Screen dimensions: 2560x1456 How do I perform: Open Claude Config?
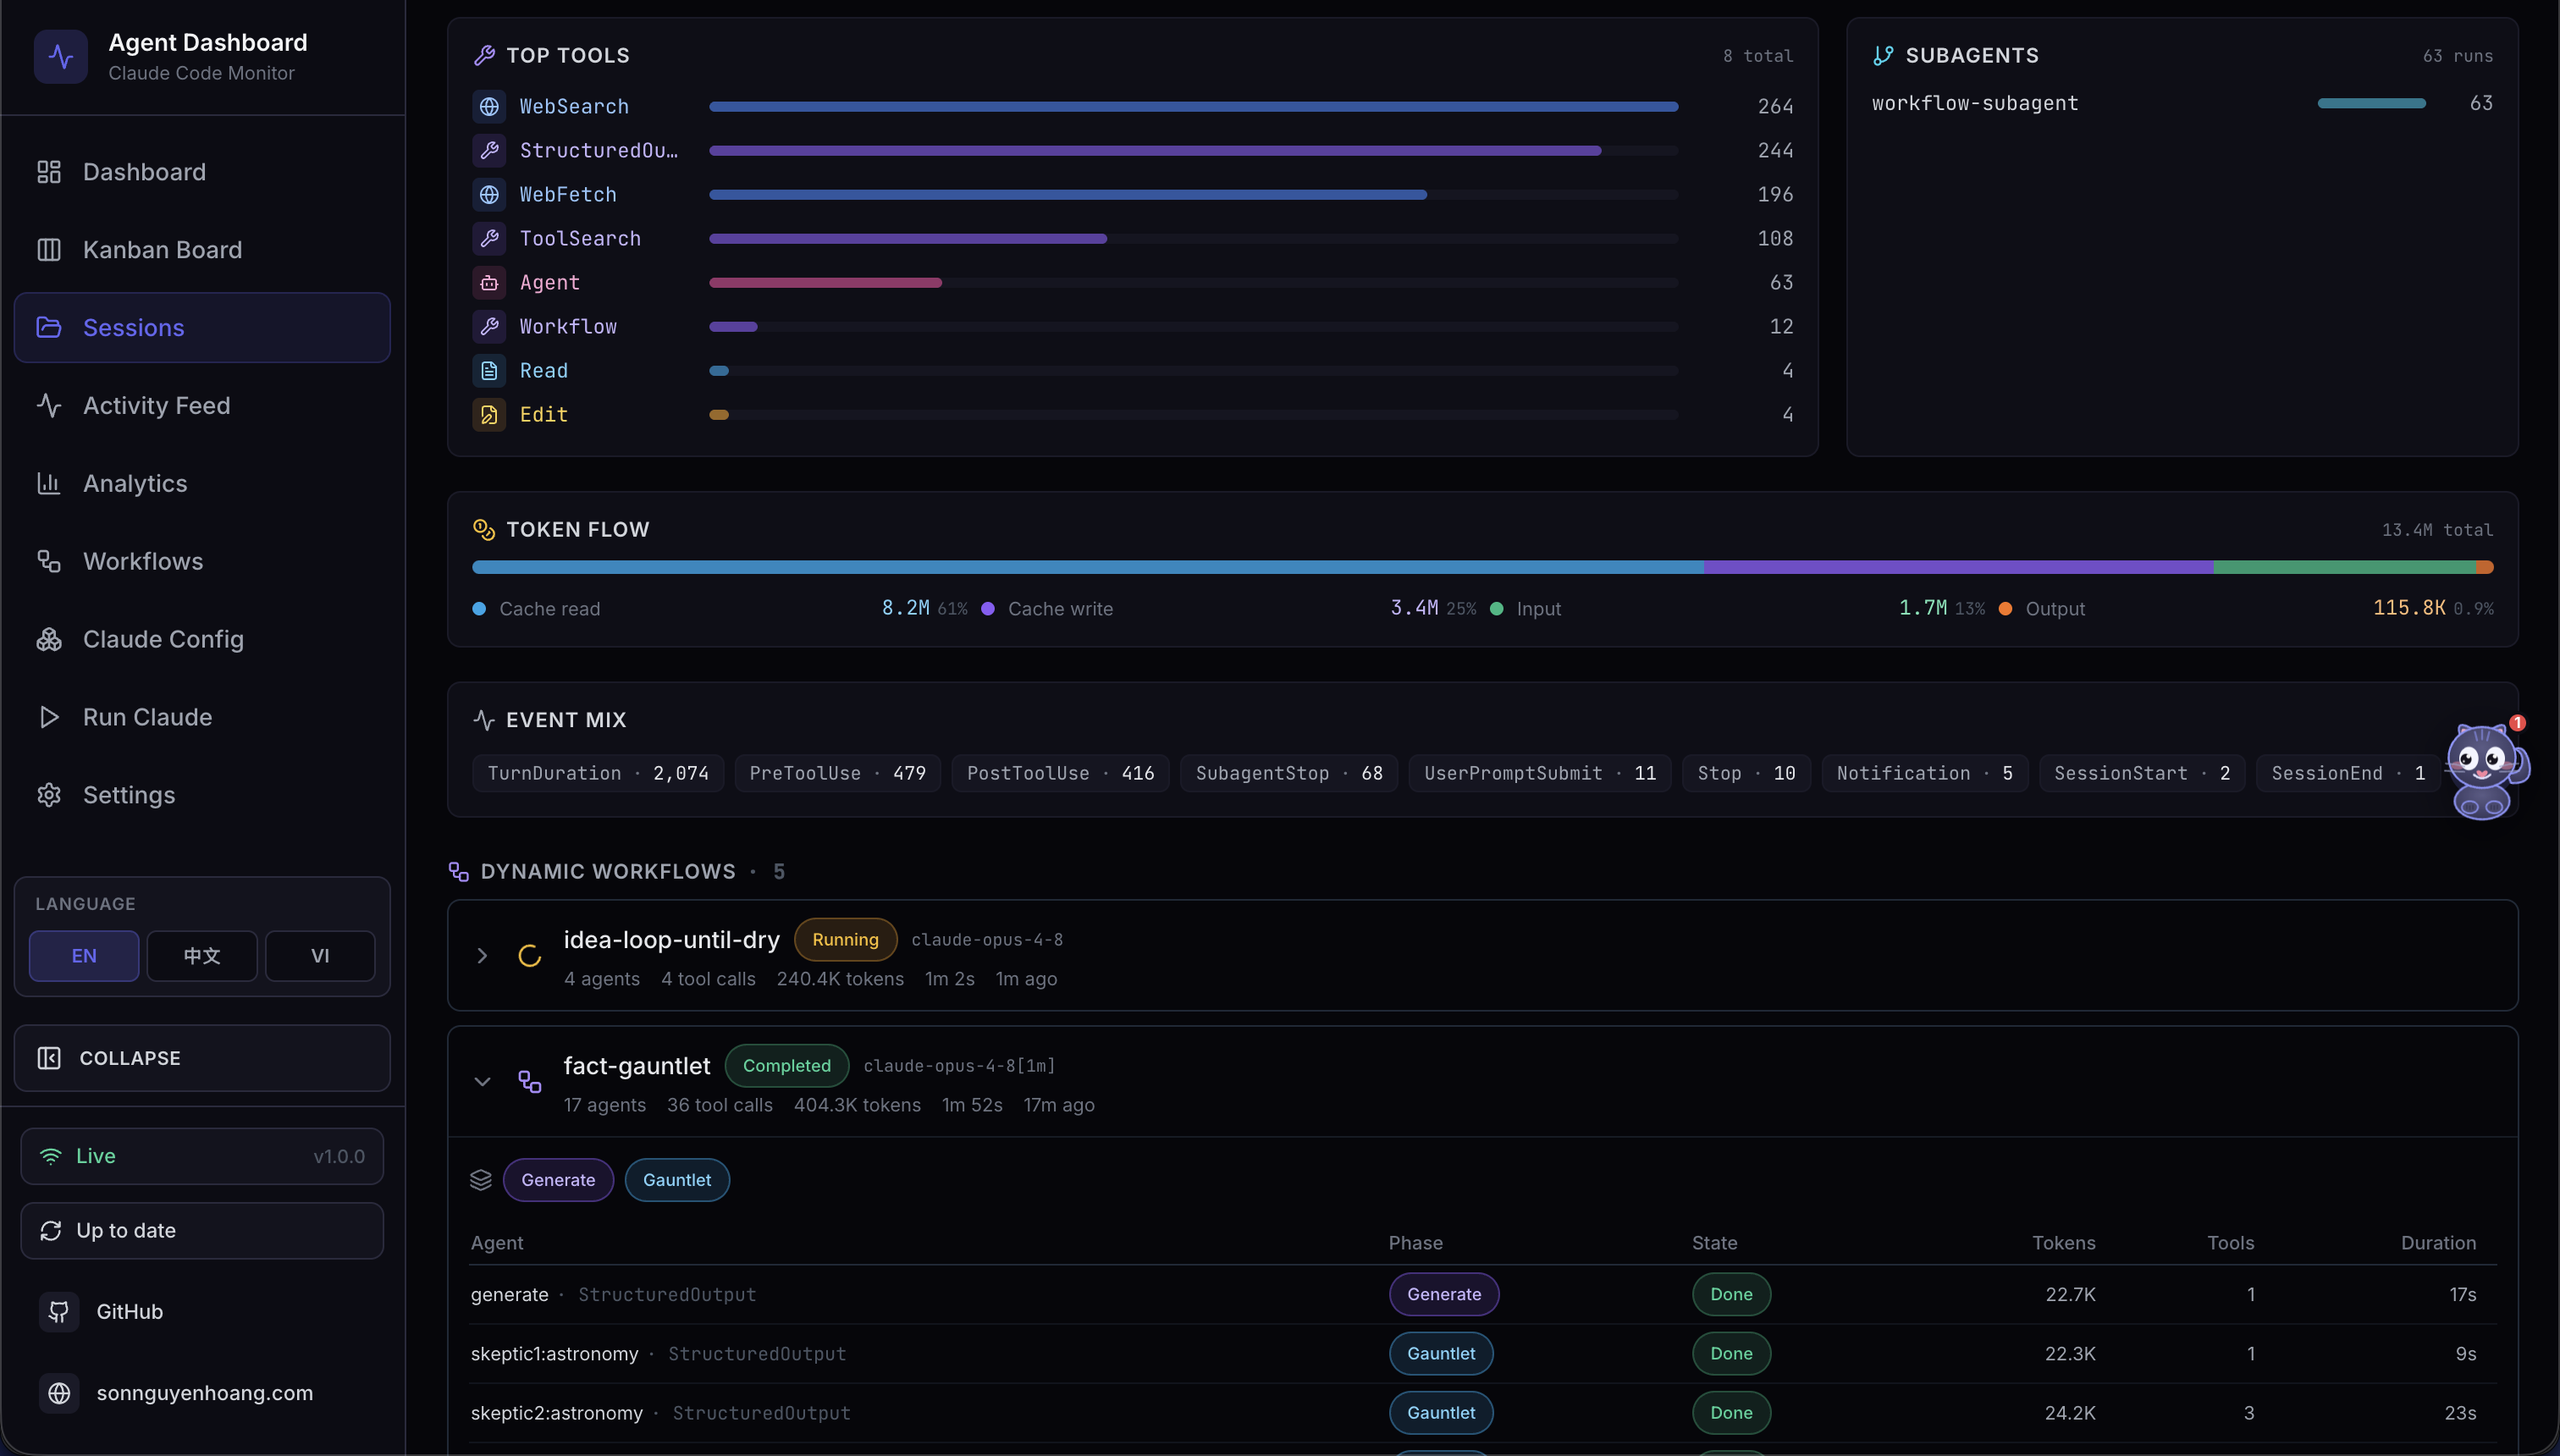click(202, 640)
